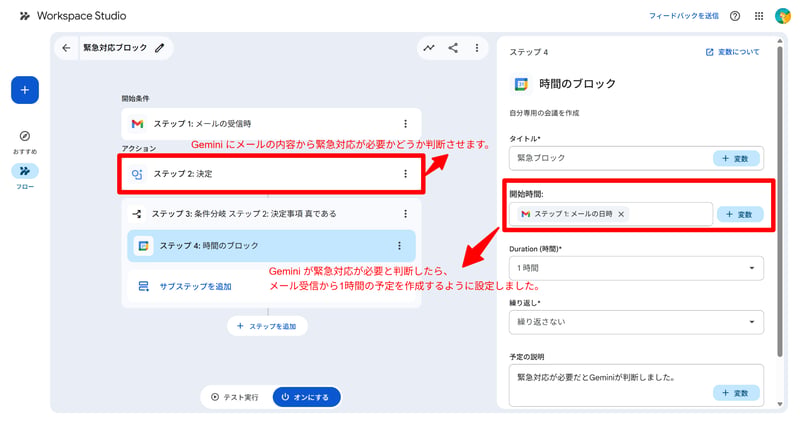800x425 pixels.
Task: Select ステップ 2: 決定 step
Action: pos(271,174)
